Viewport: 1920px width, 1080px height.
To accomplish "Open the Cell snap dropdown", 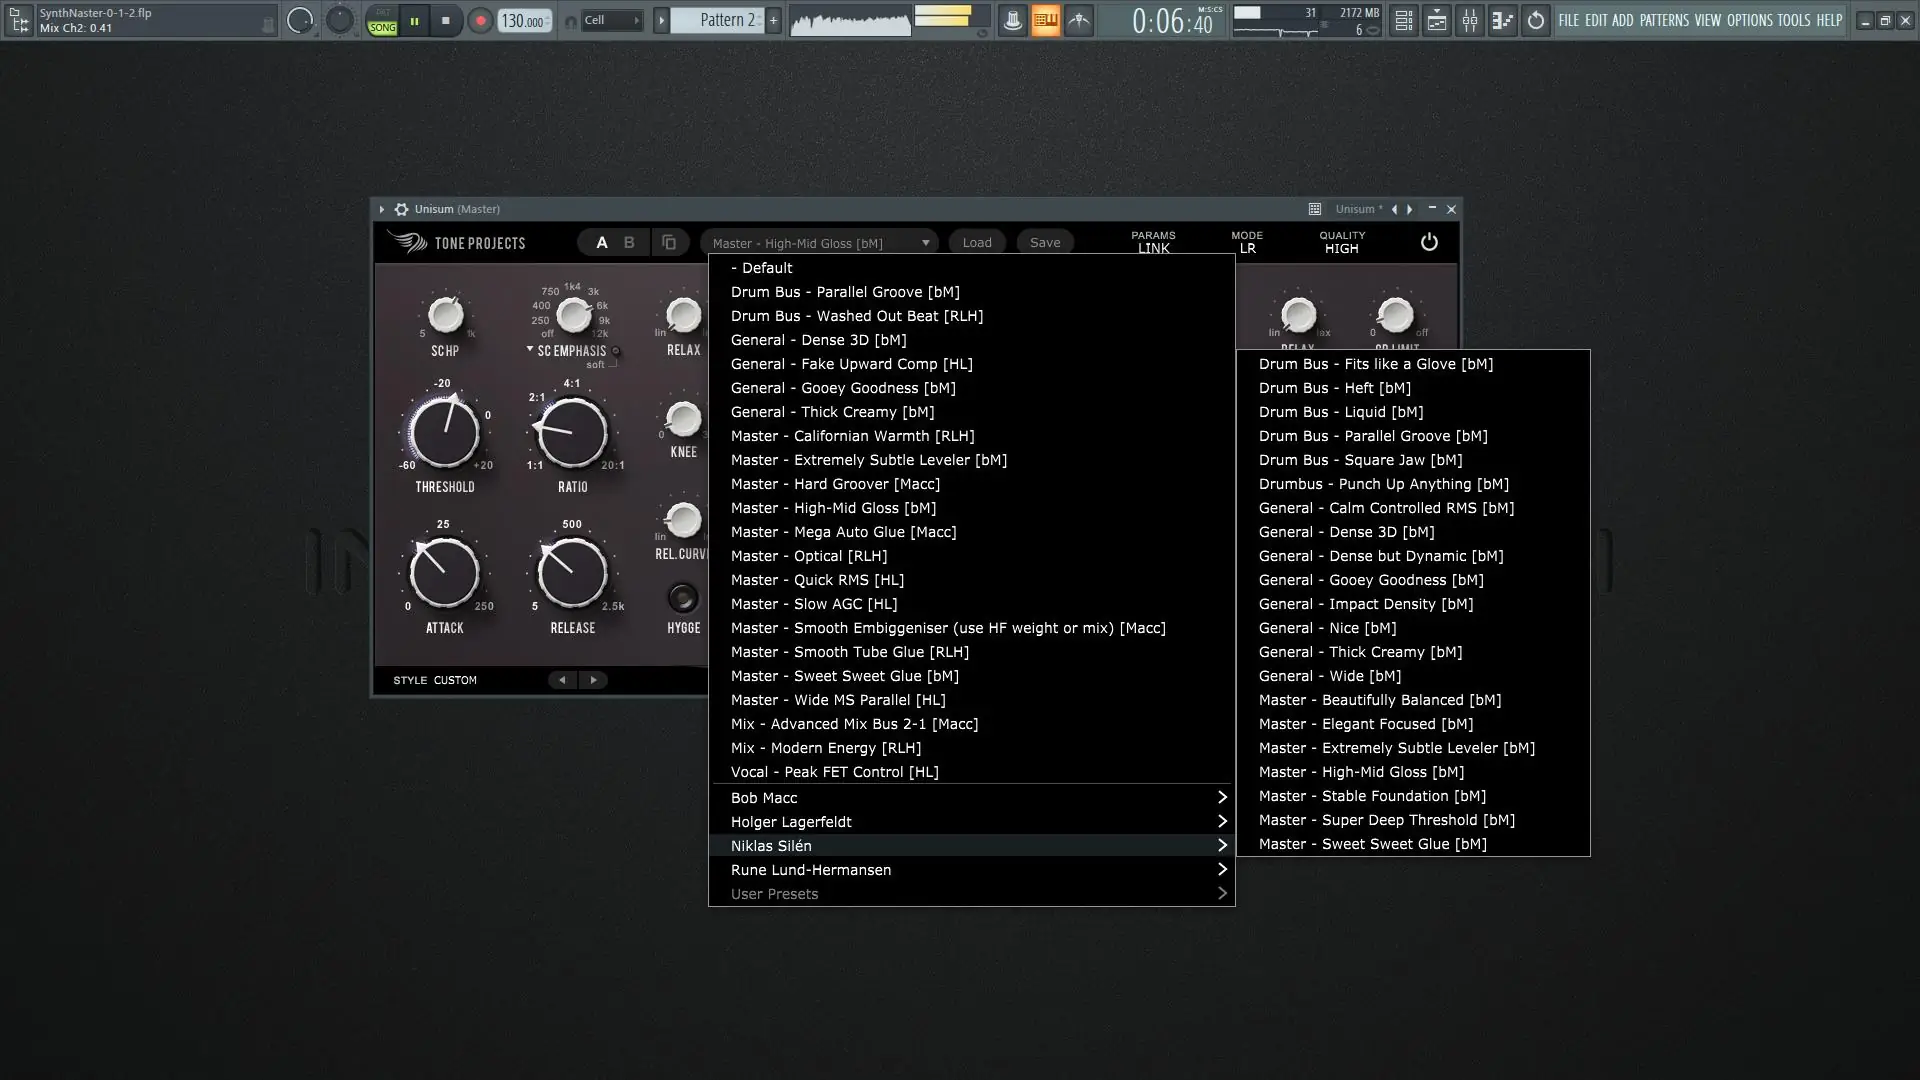I will (611, 20).
